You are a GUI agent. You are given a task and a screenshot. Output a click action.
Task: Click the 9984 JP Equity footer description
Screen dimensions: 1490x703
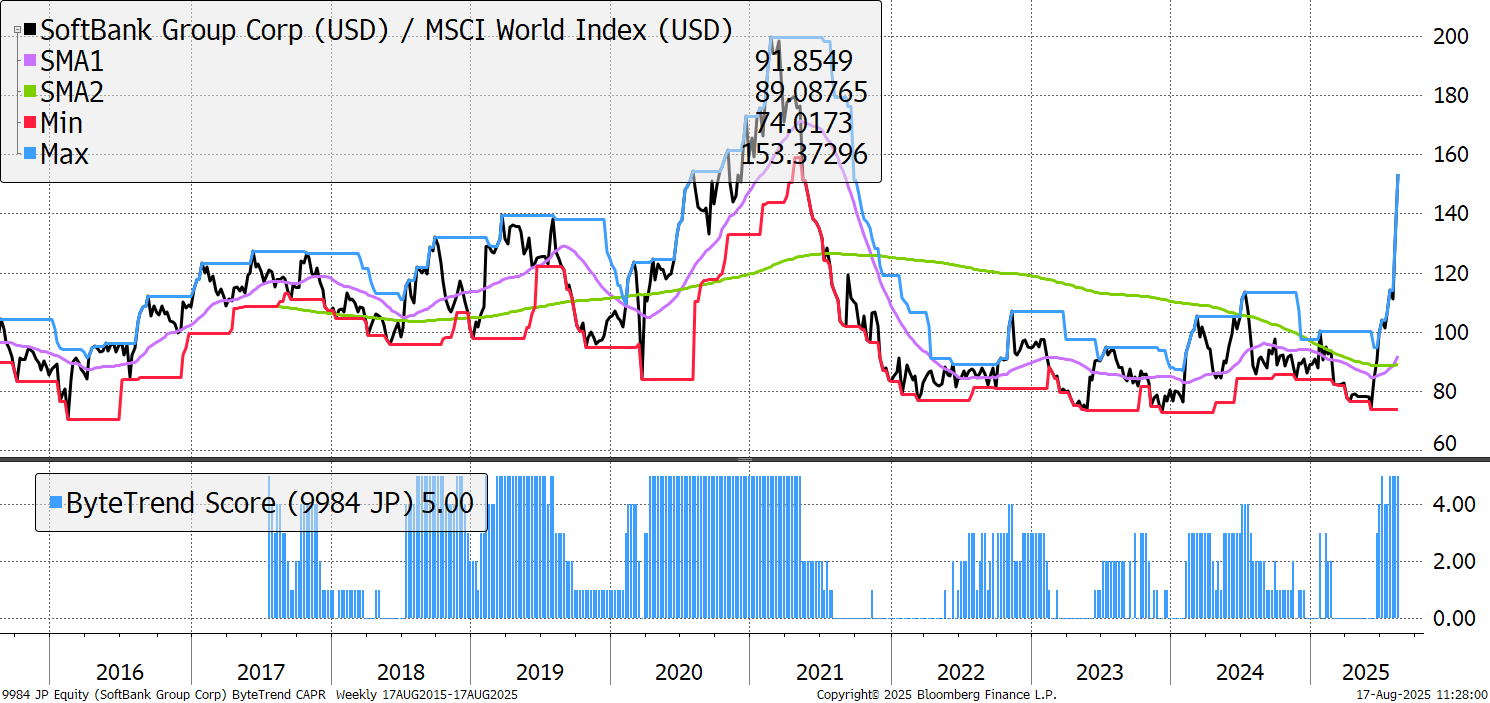(x=260, y=694)
